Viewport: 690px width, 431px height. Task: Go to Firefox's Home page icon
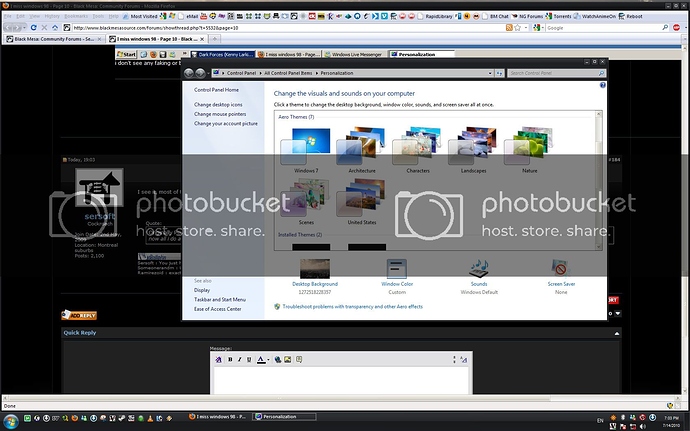55,27
